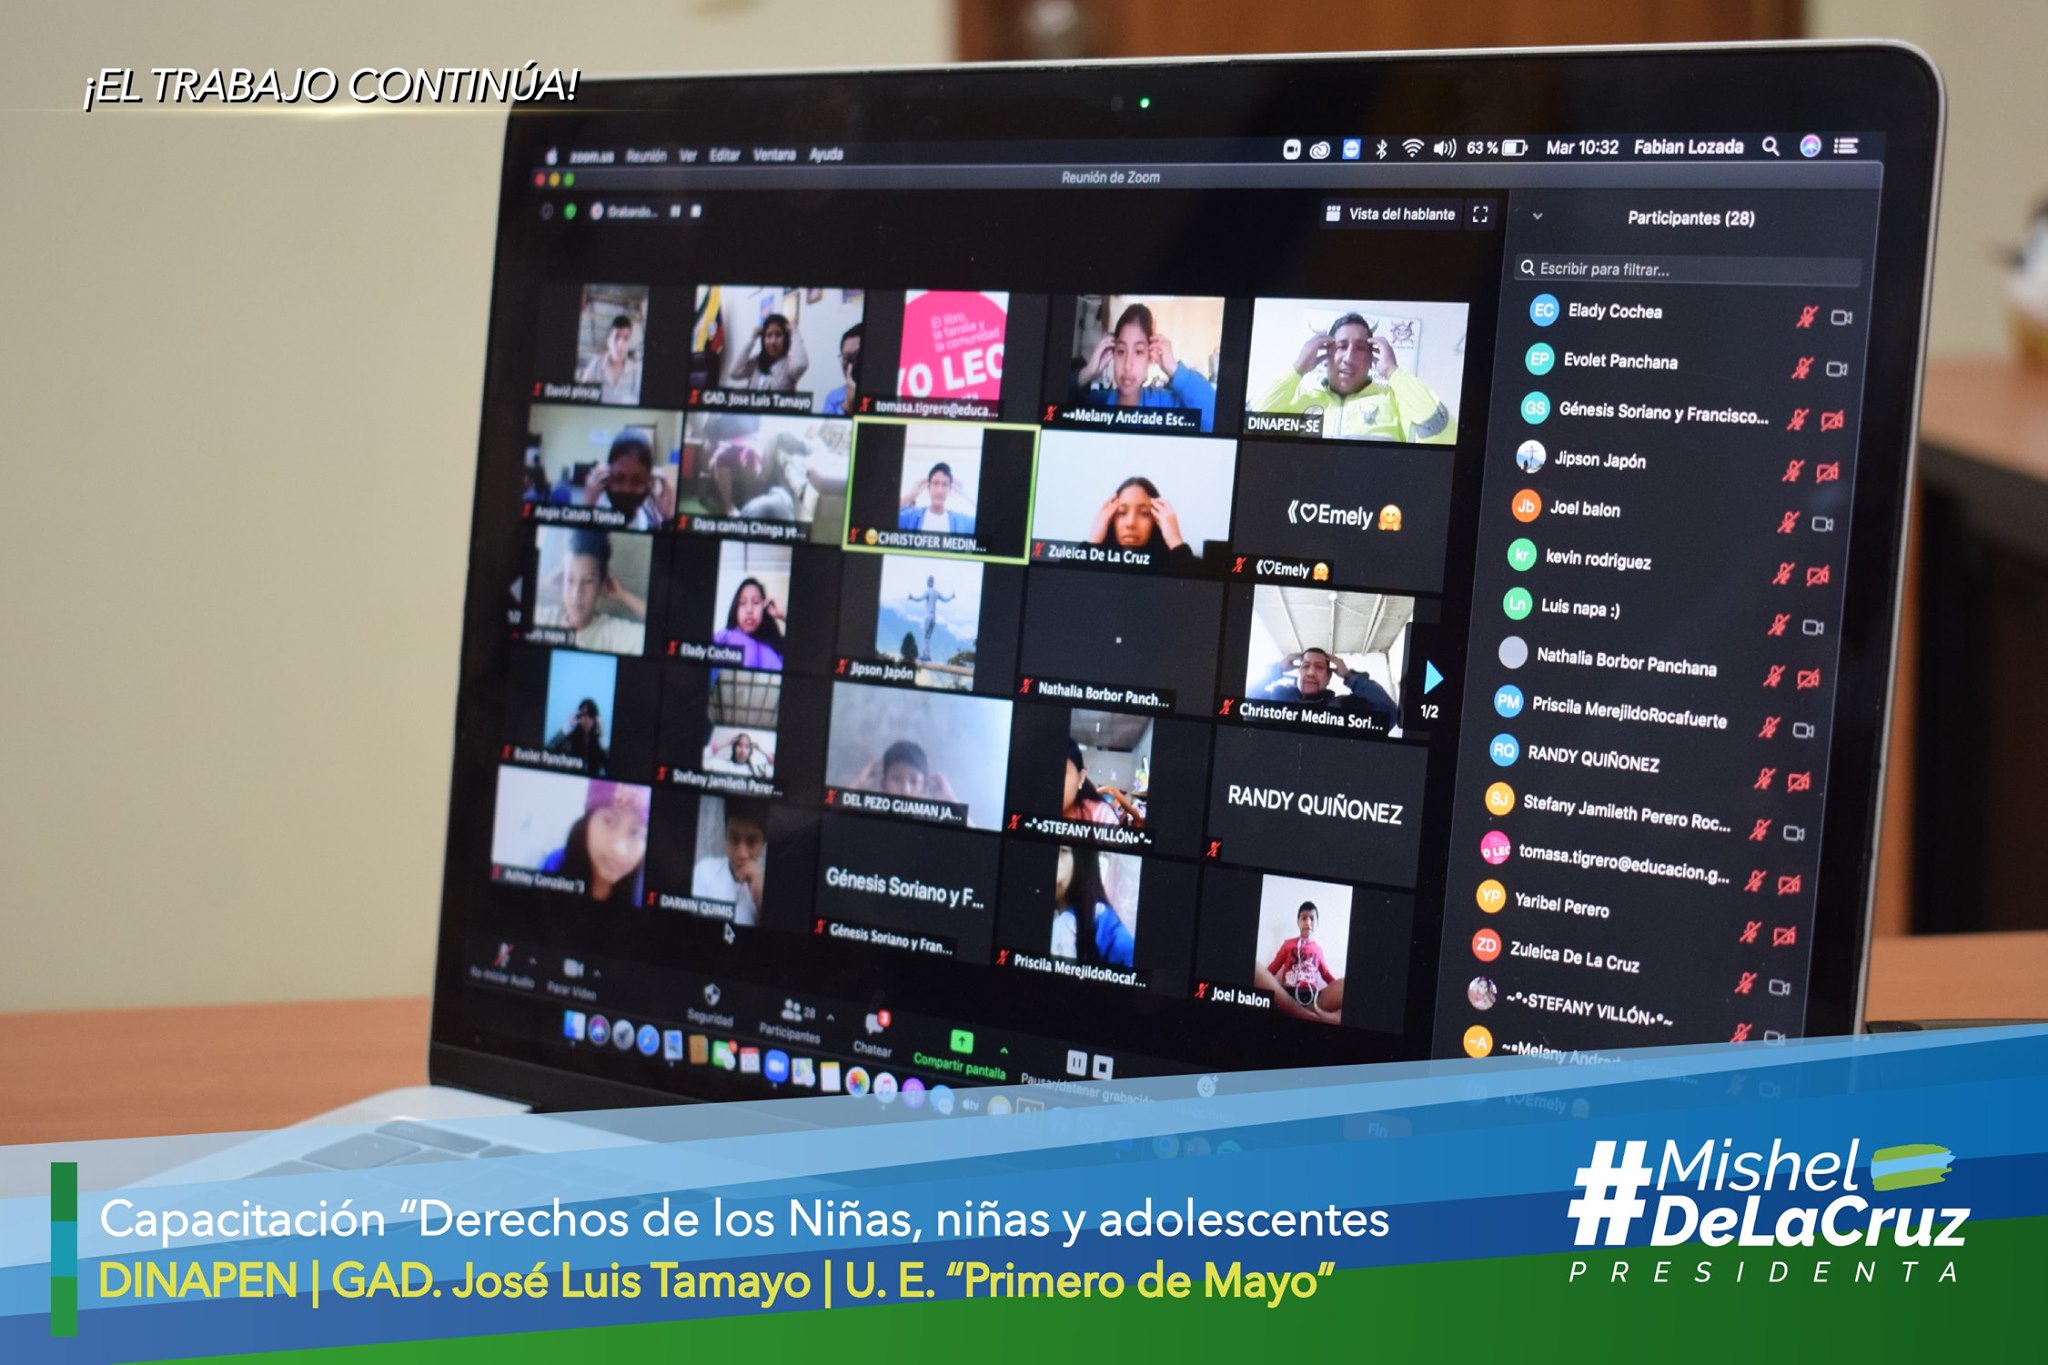Screen dimensions: 2048x1365
Task: Open the Reunión menu
Action: [x=646, y=156]
